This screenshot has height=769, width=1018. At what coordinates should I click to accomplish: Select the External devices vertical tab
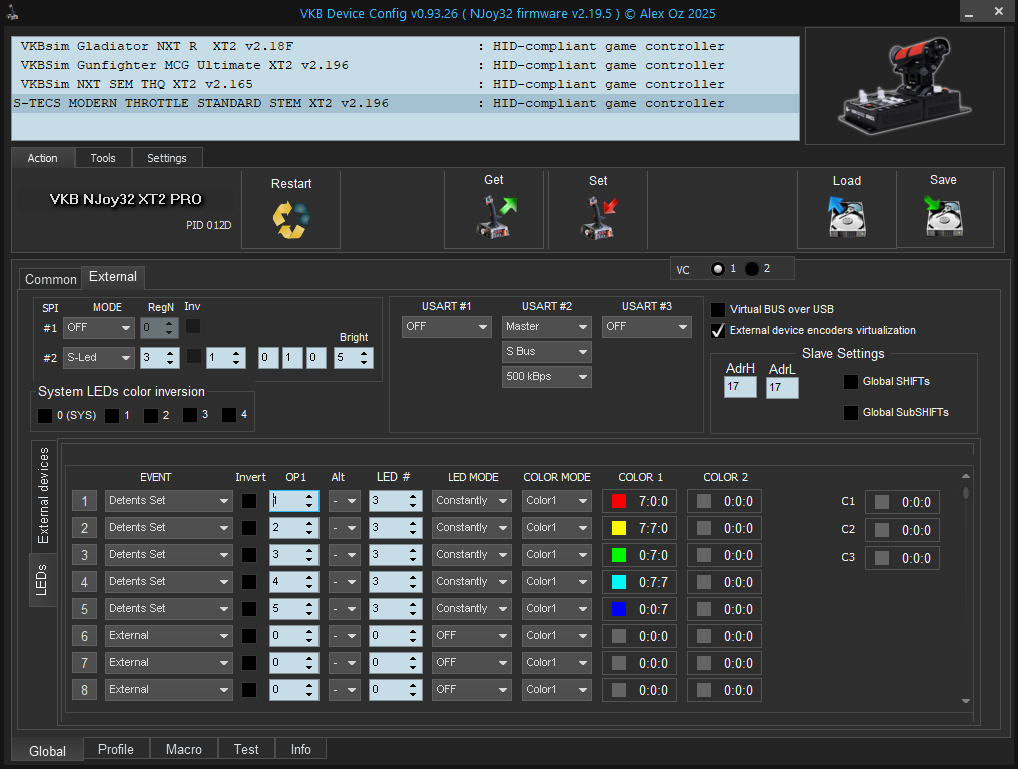43,496
